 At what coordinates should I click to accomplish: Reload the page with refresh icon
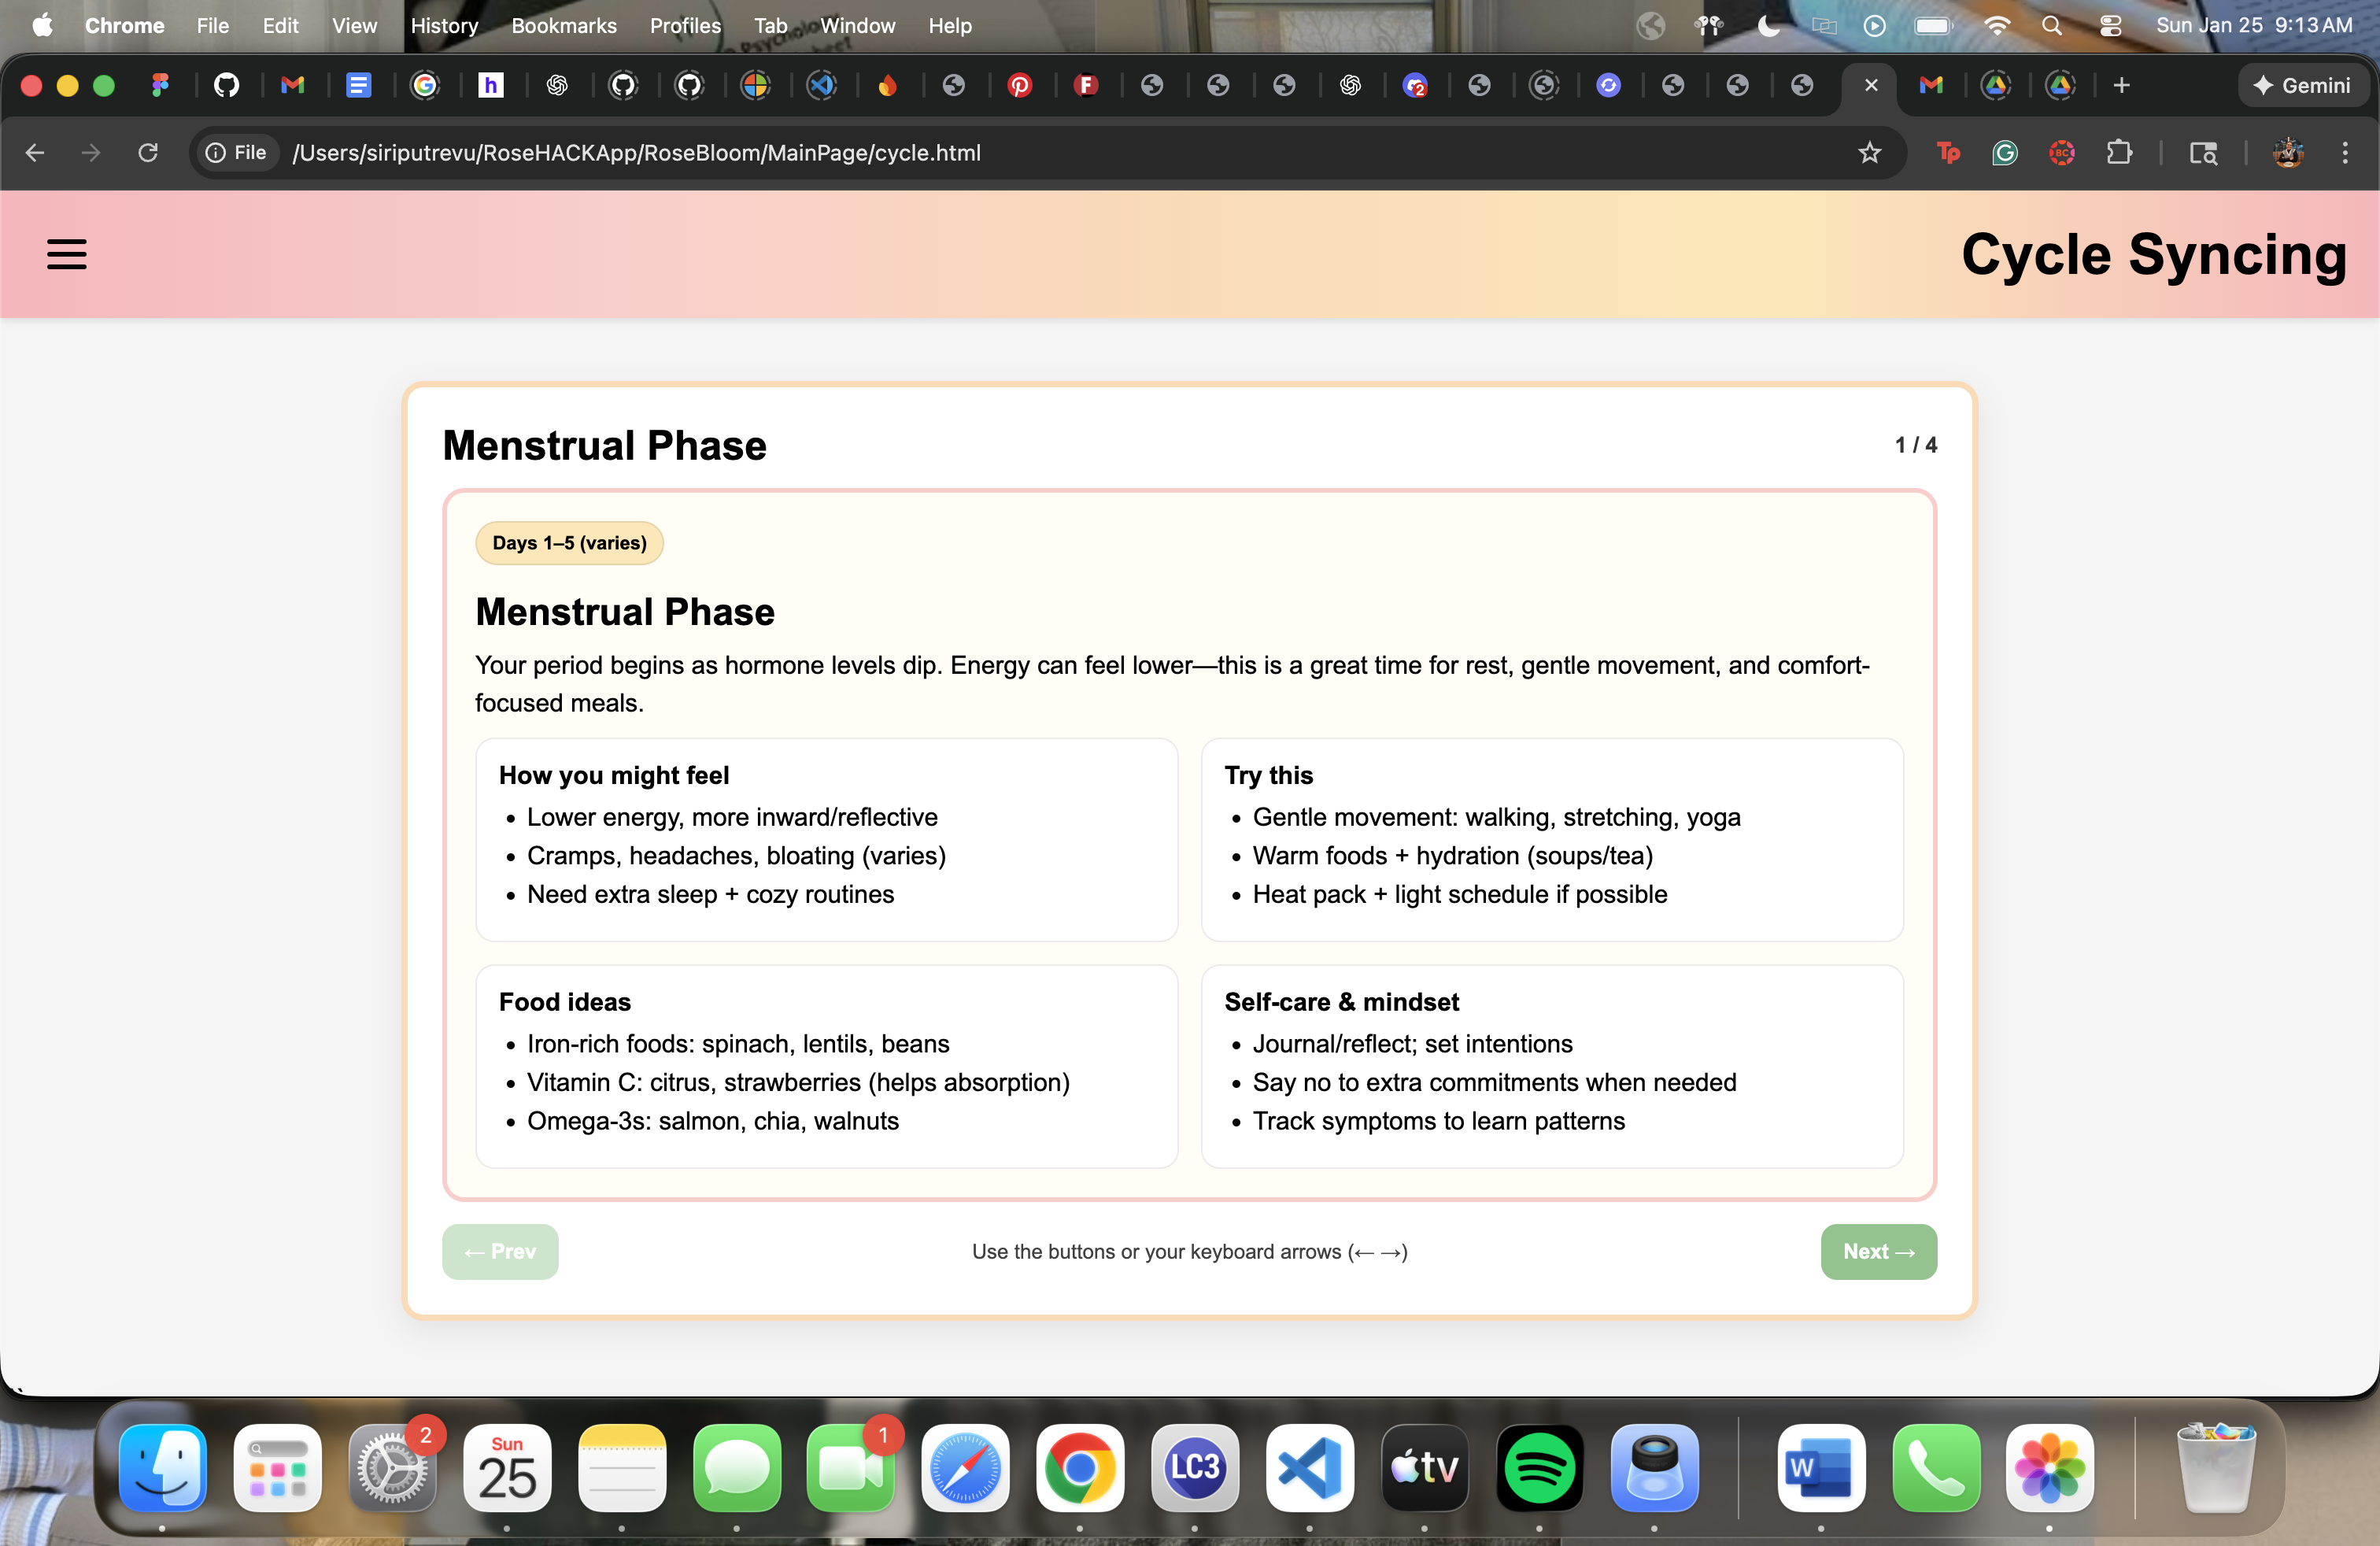pyautogui.click(x=148, y=153)
